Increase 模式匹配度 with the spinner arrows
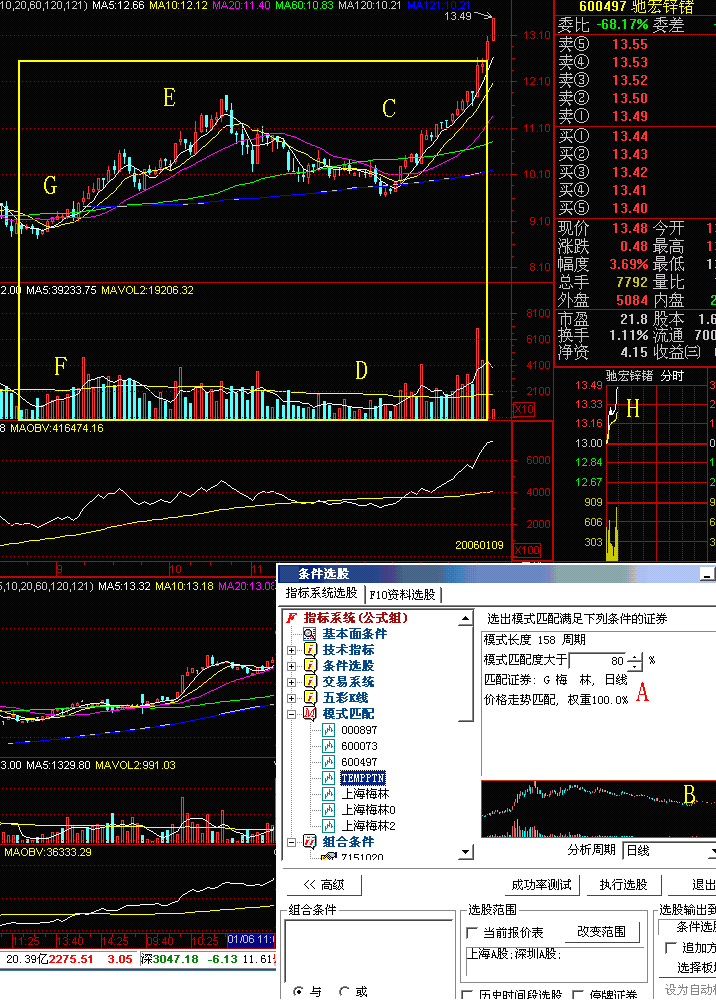Viewport: 716px width, 1002px height. 636,656
